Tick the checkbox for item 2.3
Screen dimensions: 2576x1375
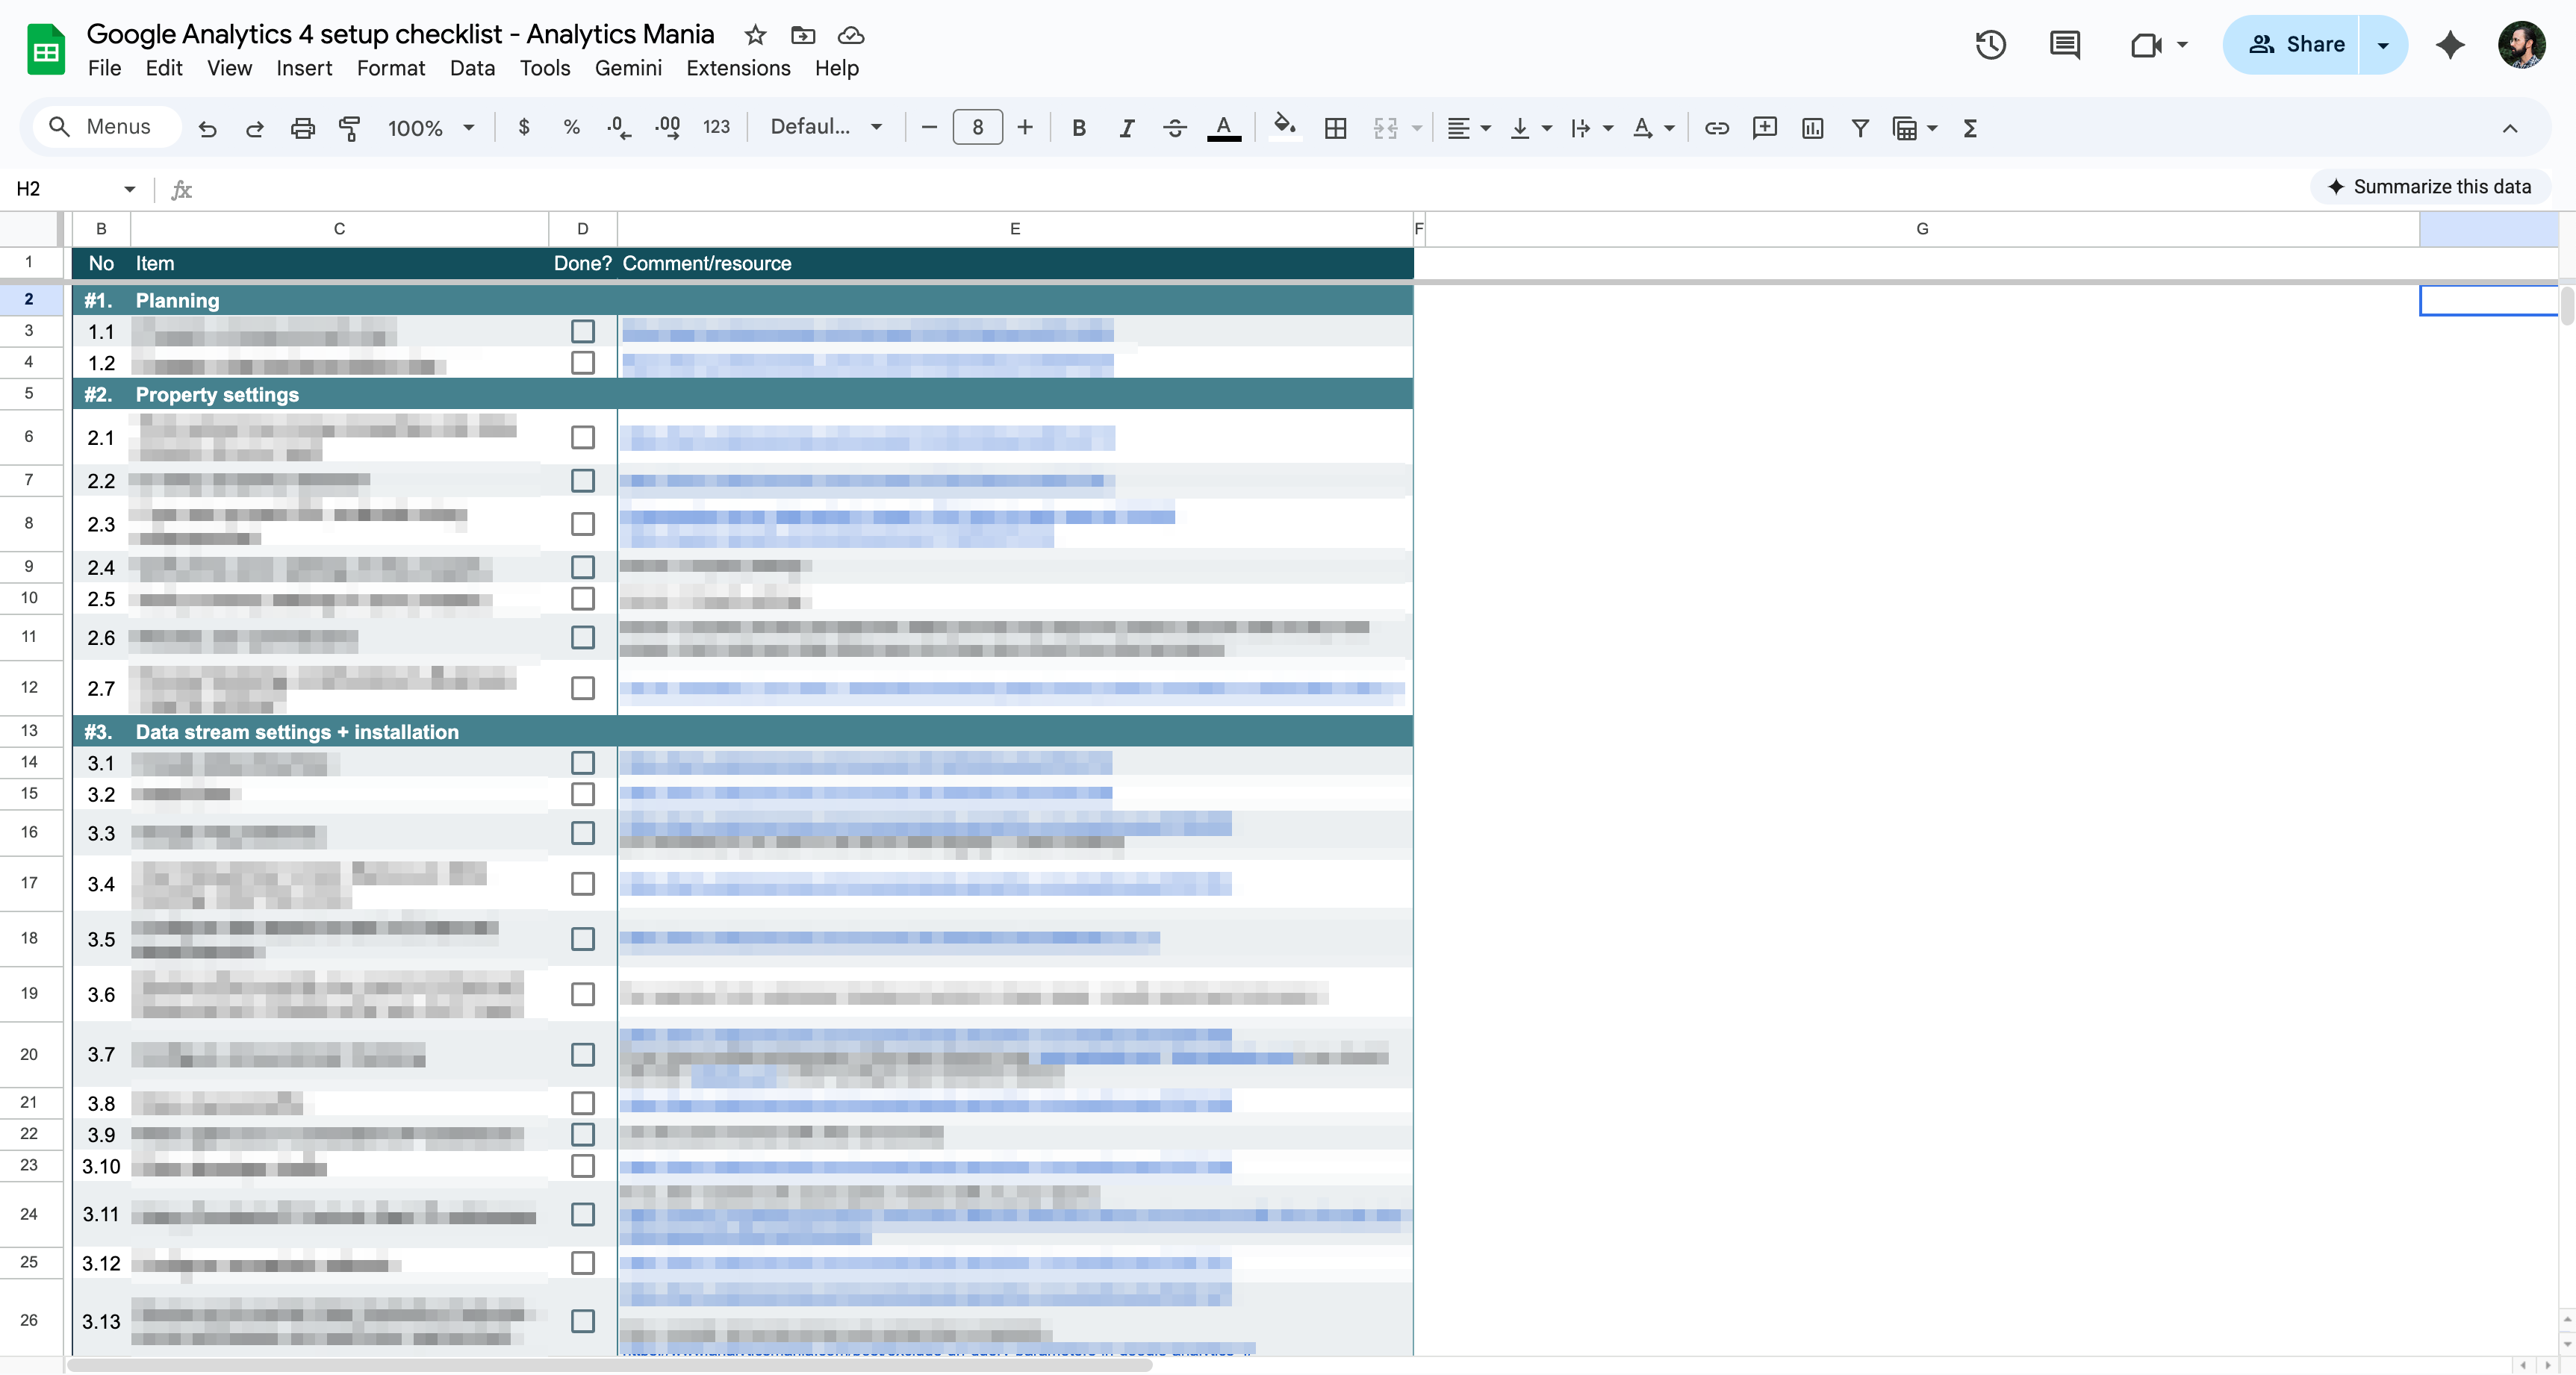pos(582,524)
